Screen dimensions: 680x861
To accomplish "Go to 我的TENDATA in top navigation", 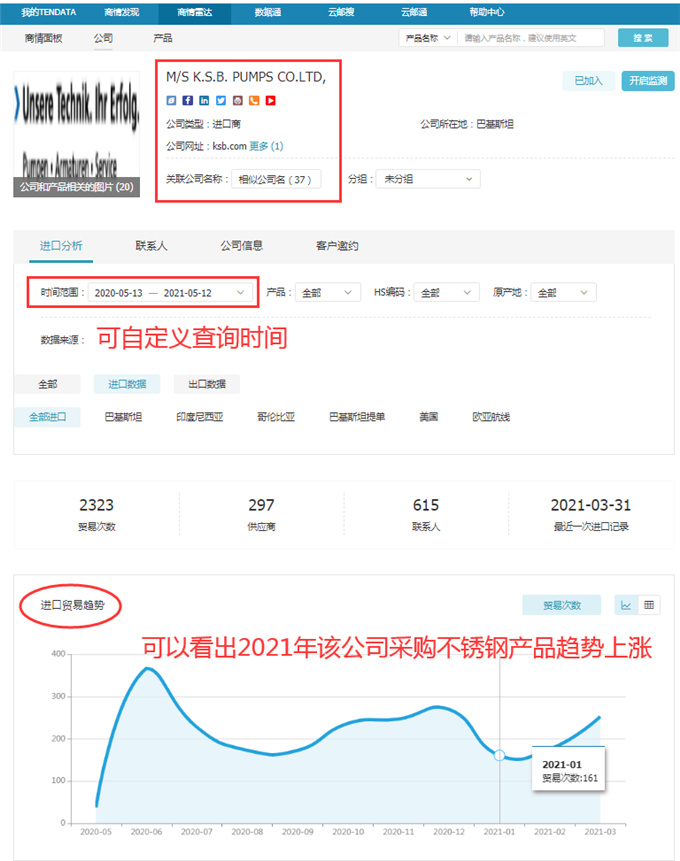I will coord(49,12).
